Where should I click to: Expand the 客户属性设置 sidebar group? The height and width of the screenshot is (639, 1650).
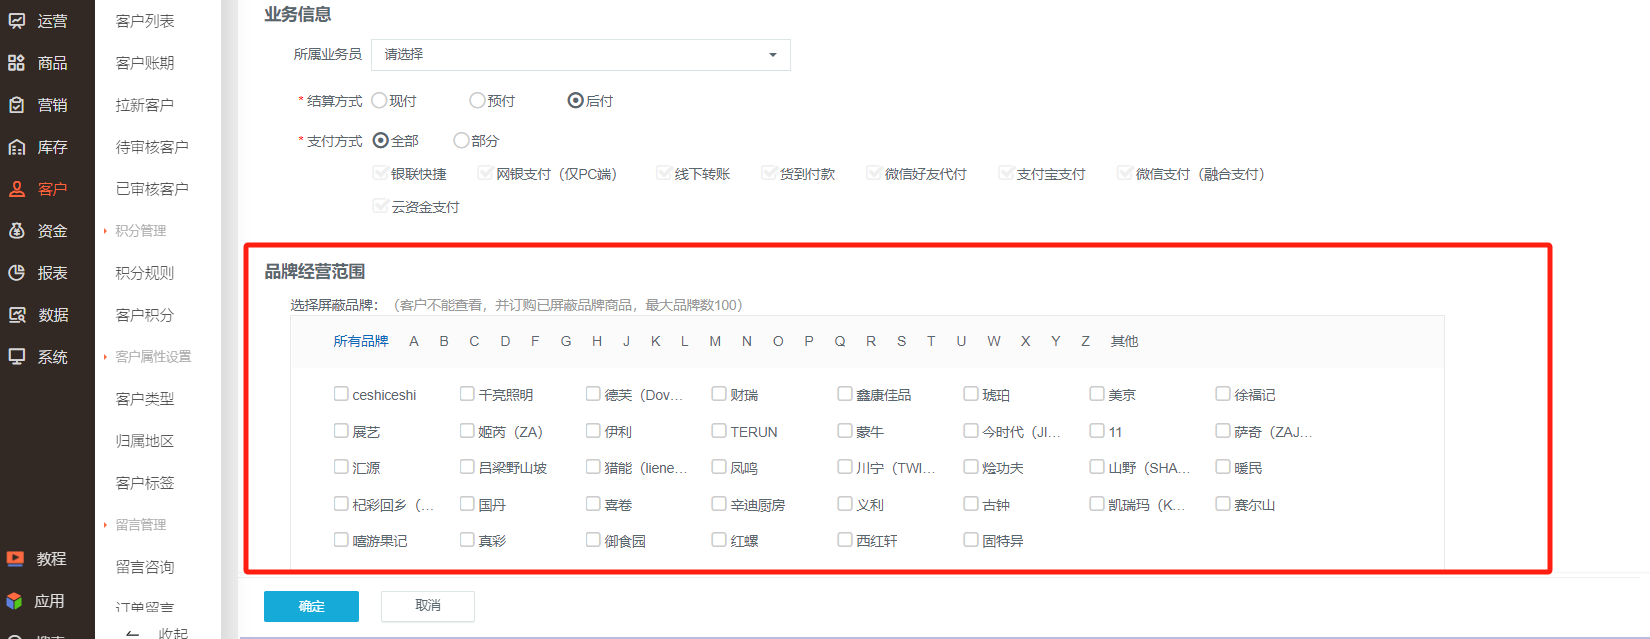[x=153, y=357]
